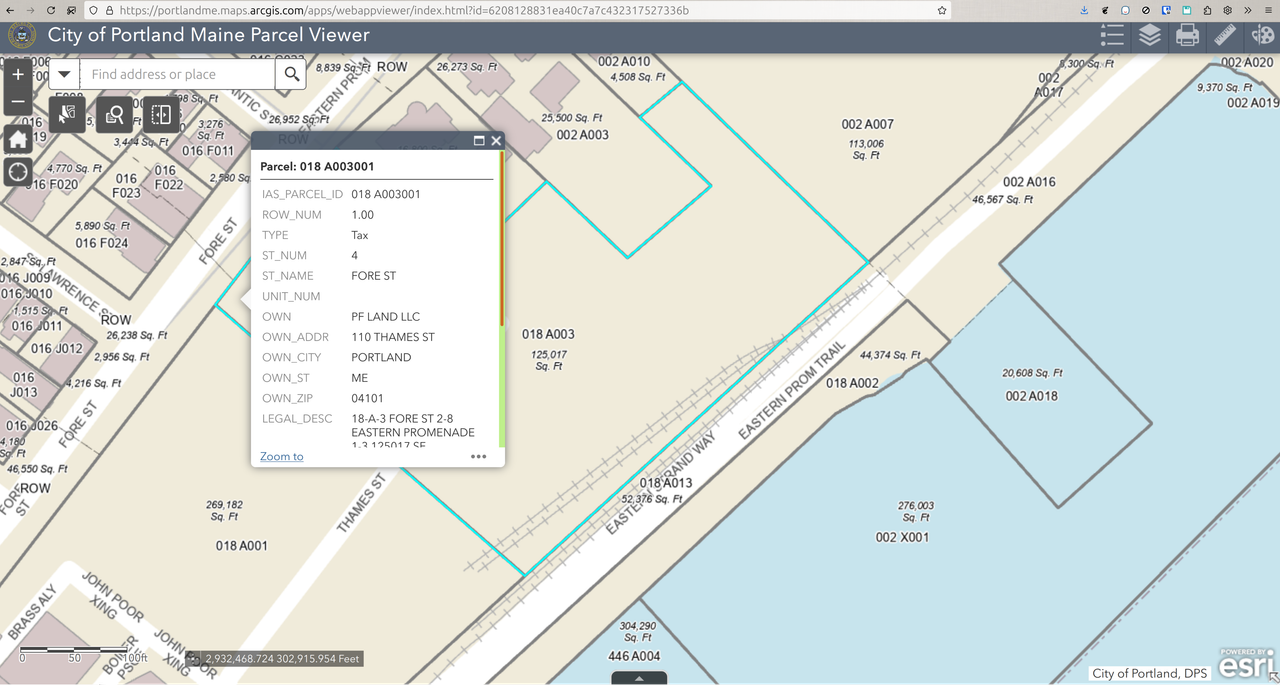This screenshot has height=685, width=1280.
Task: Select parcel label 002 A016
Action: tap(1029, 182)
